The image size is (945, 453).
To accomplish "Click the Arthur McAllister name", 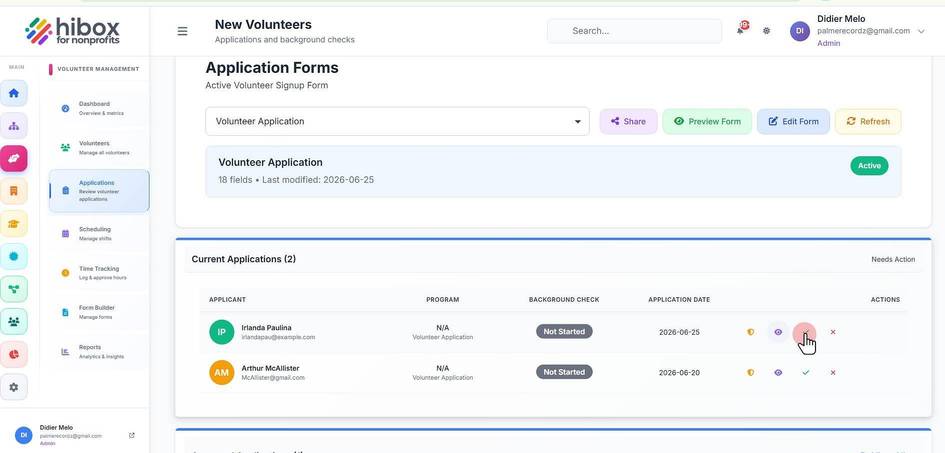I will [270, 368].
